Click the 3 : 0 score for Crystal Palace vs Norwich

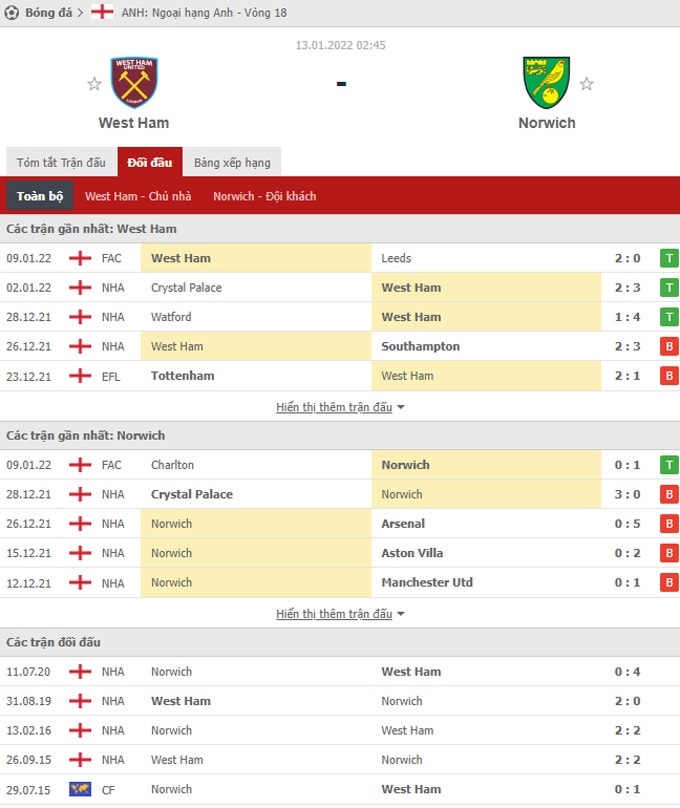click(x=627, y=494)
